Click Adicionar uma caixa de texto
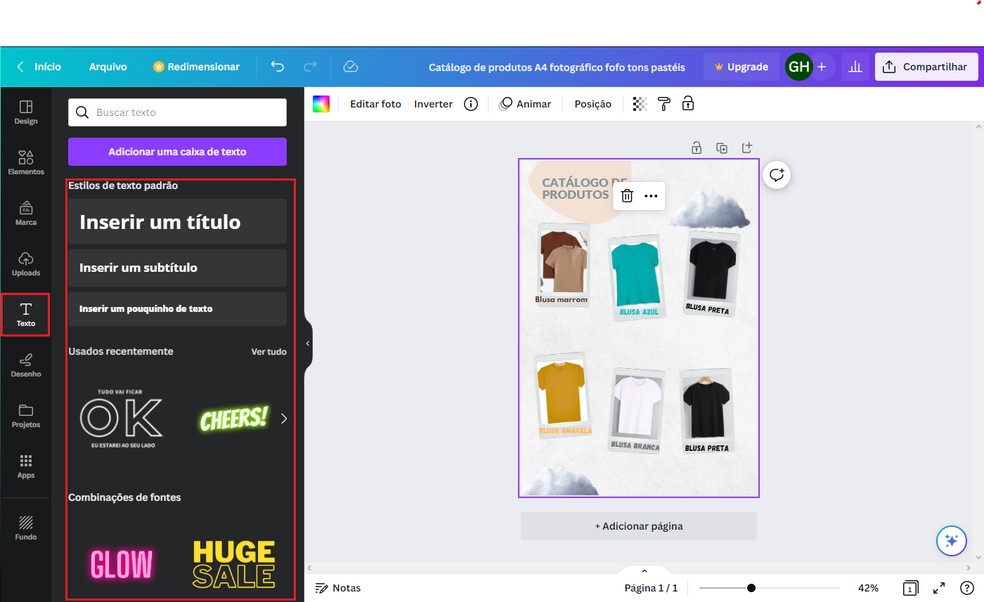 [177, 152]
